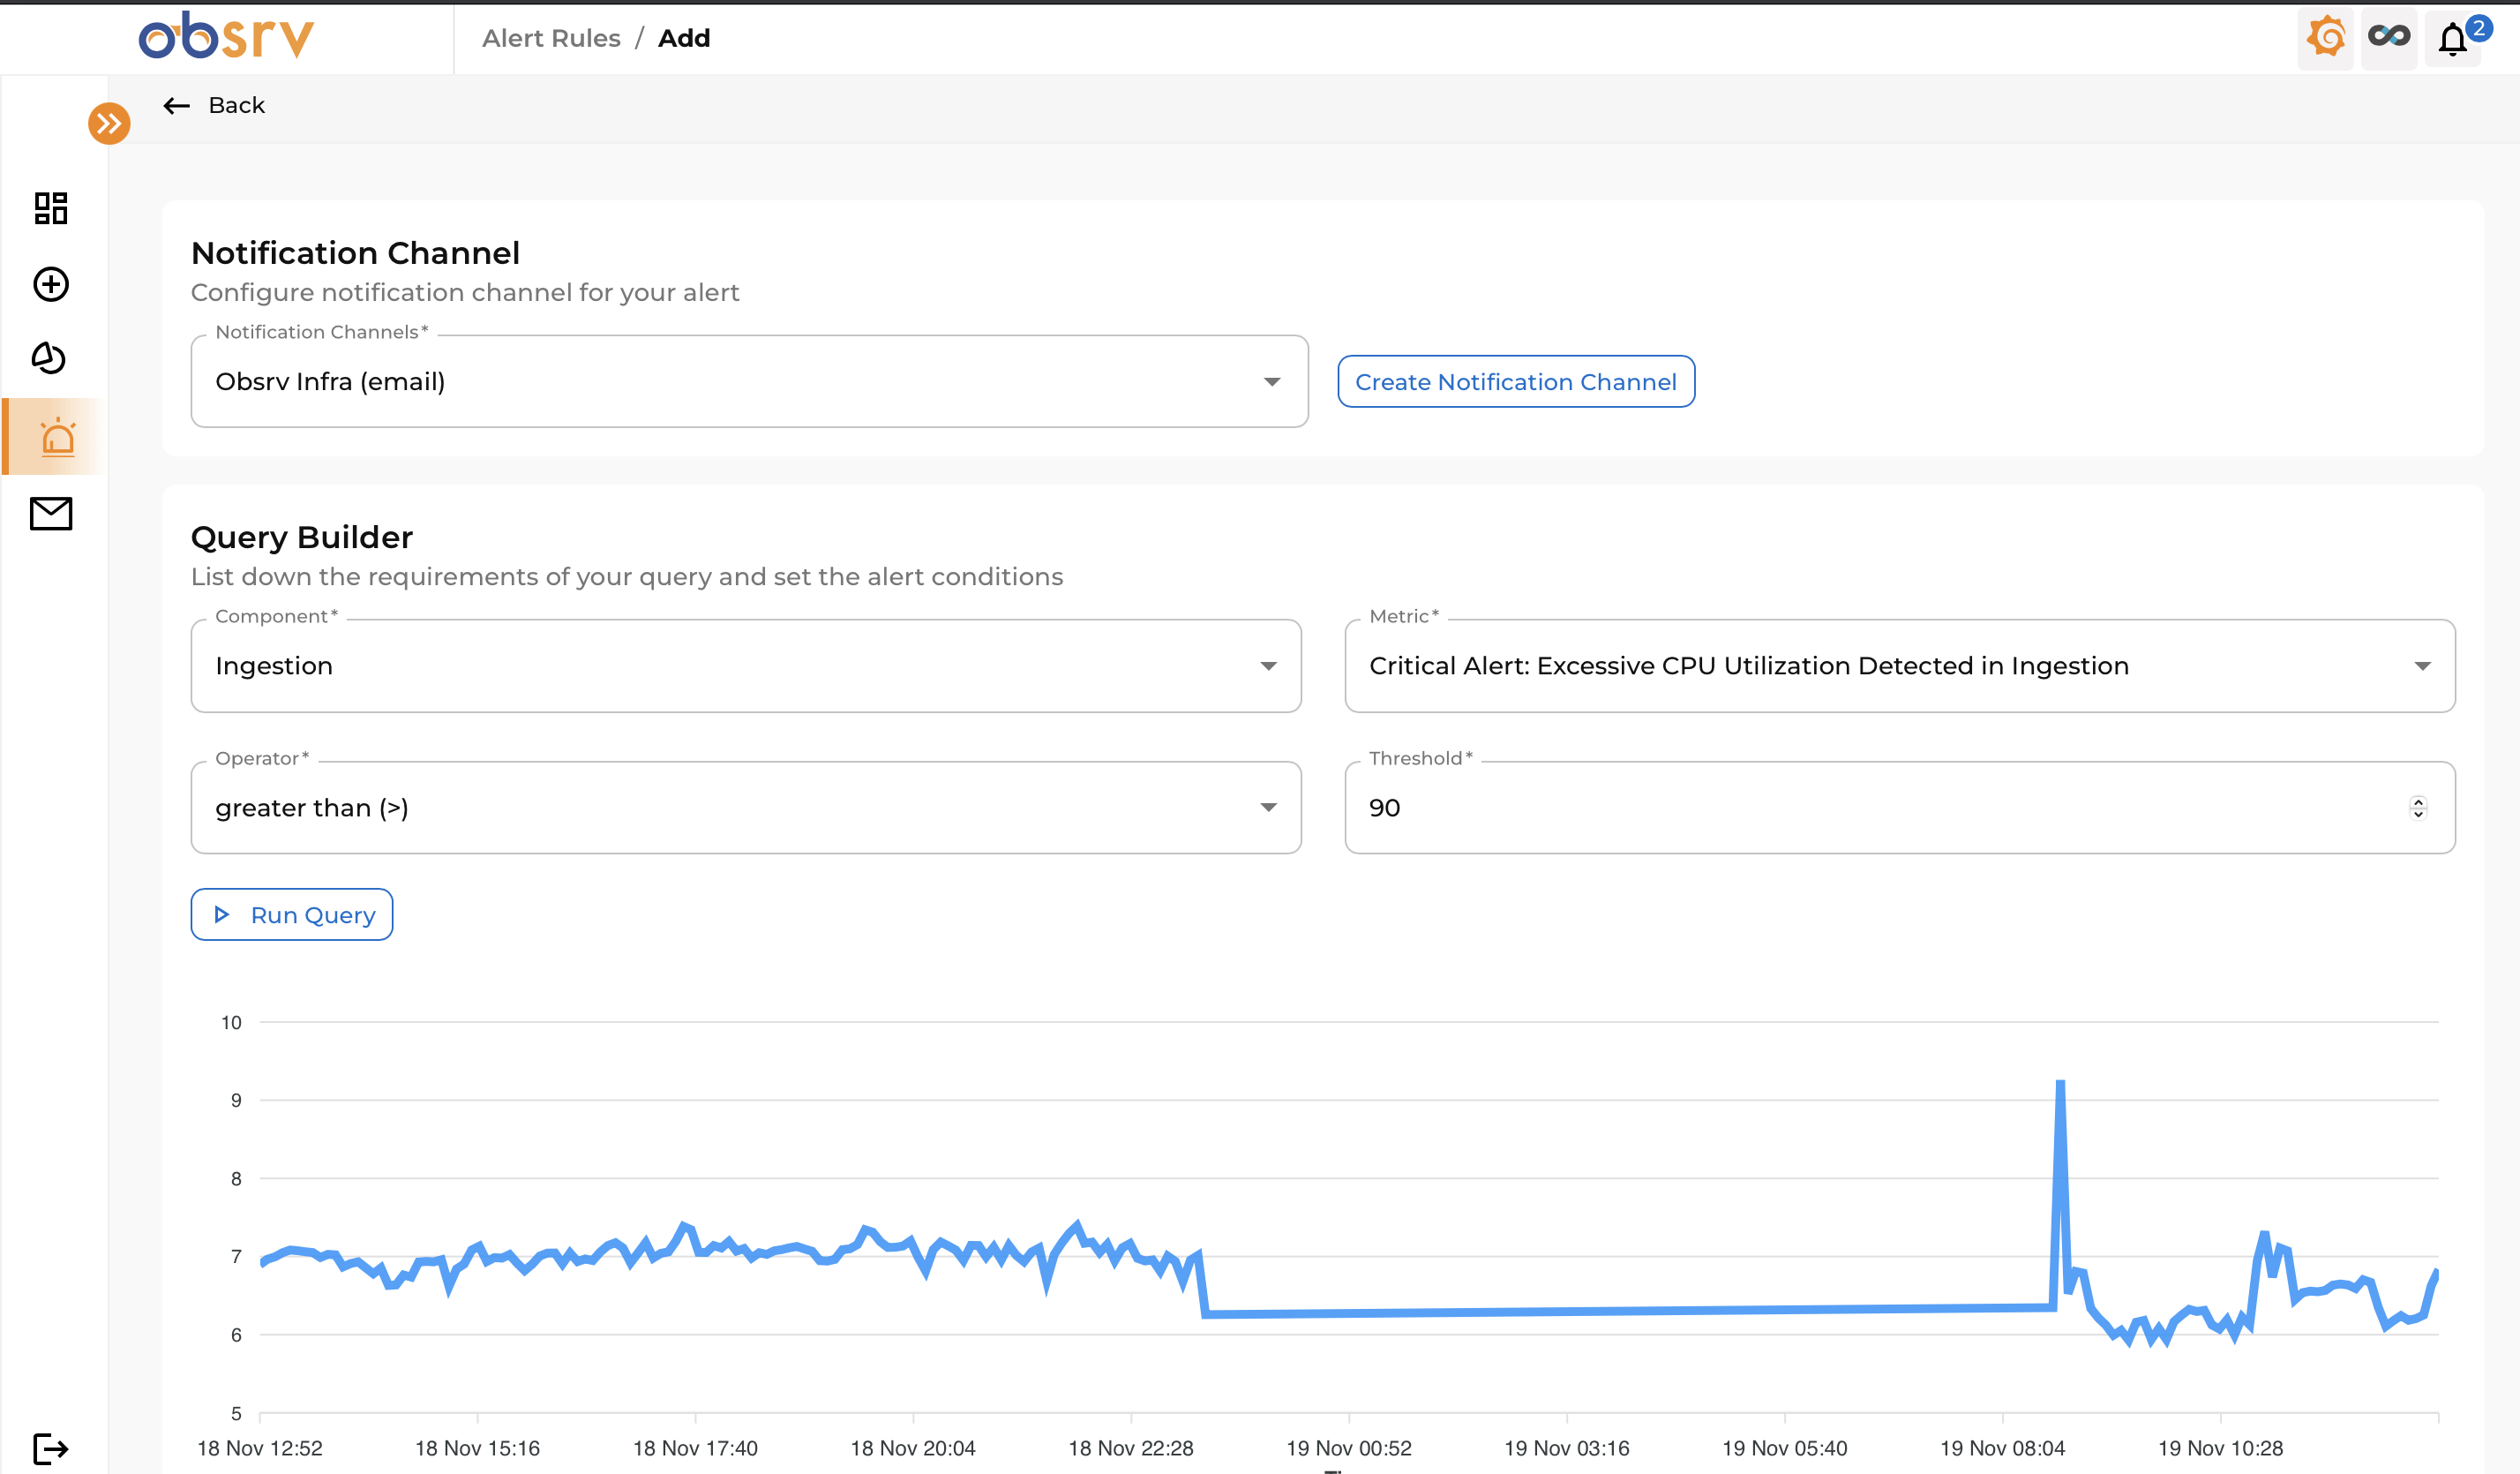The image size is (2520, 1474).
Task: Select the alert siren icon in sidebar
Action: point(57,438)
